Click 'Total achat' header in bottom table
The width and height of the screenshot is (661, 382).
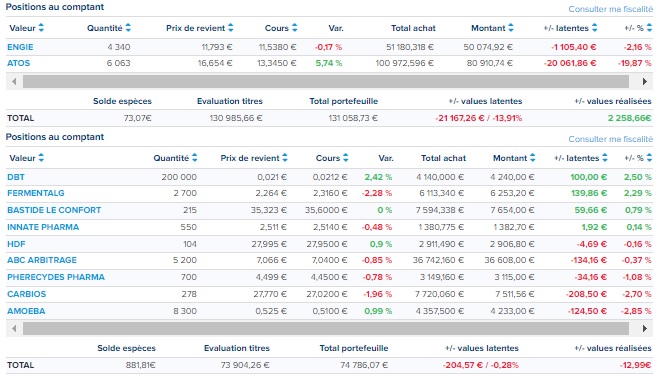click(x=443, y=158)
